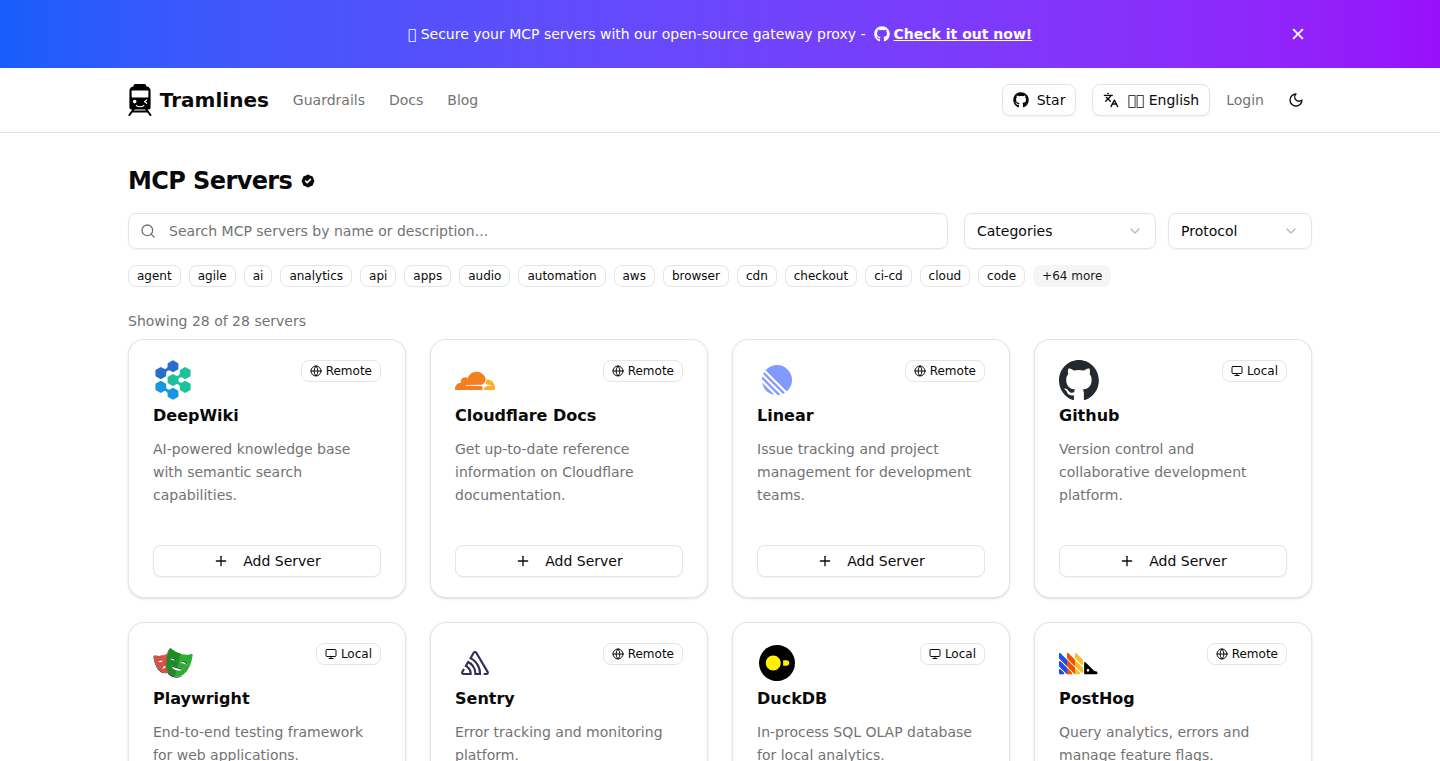Click the Local badge on Github card
This screenshot has height=761, width=1440.
tap(1254, 371)
